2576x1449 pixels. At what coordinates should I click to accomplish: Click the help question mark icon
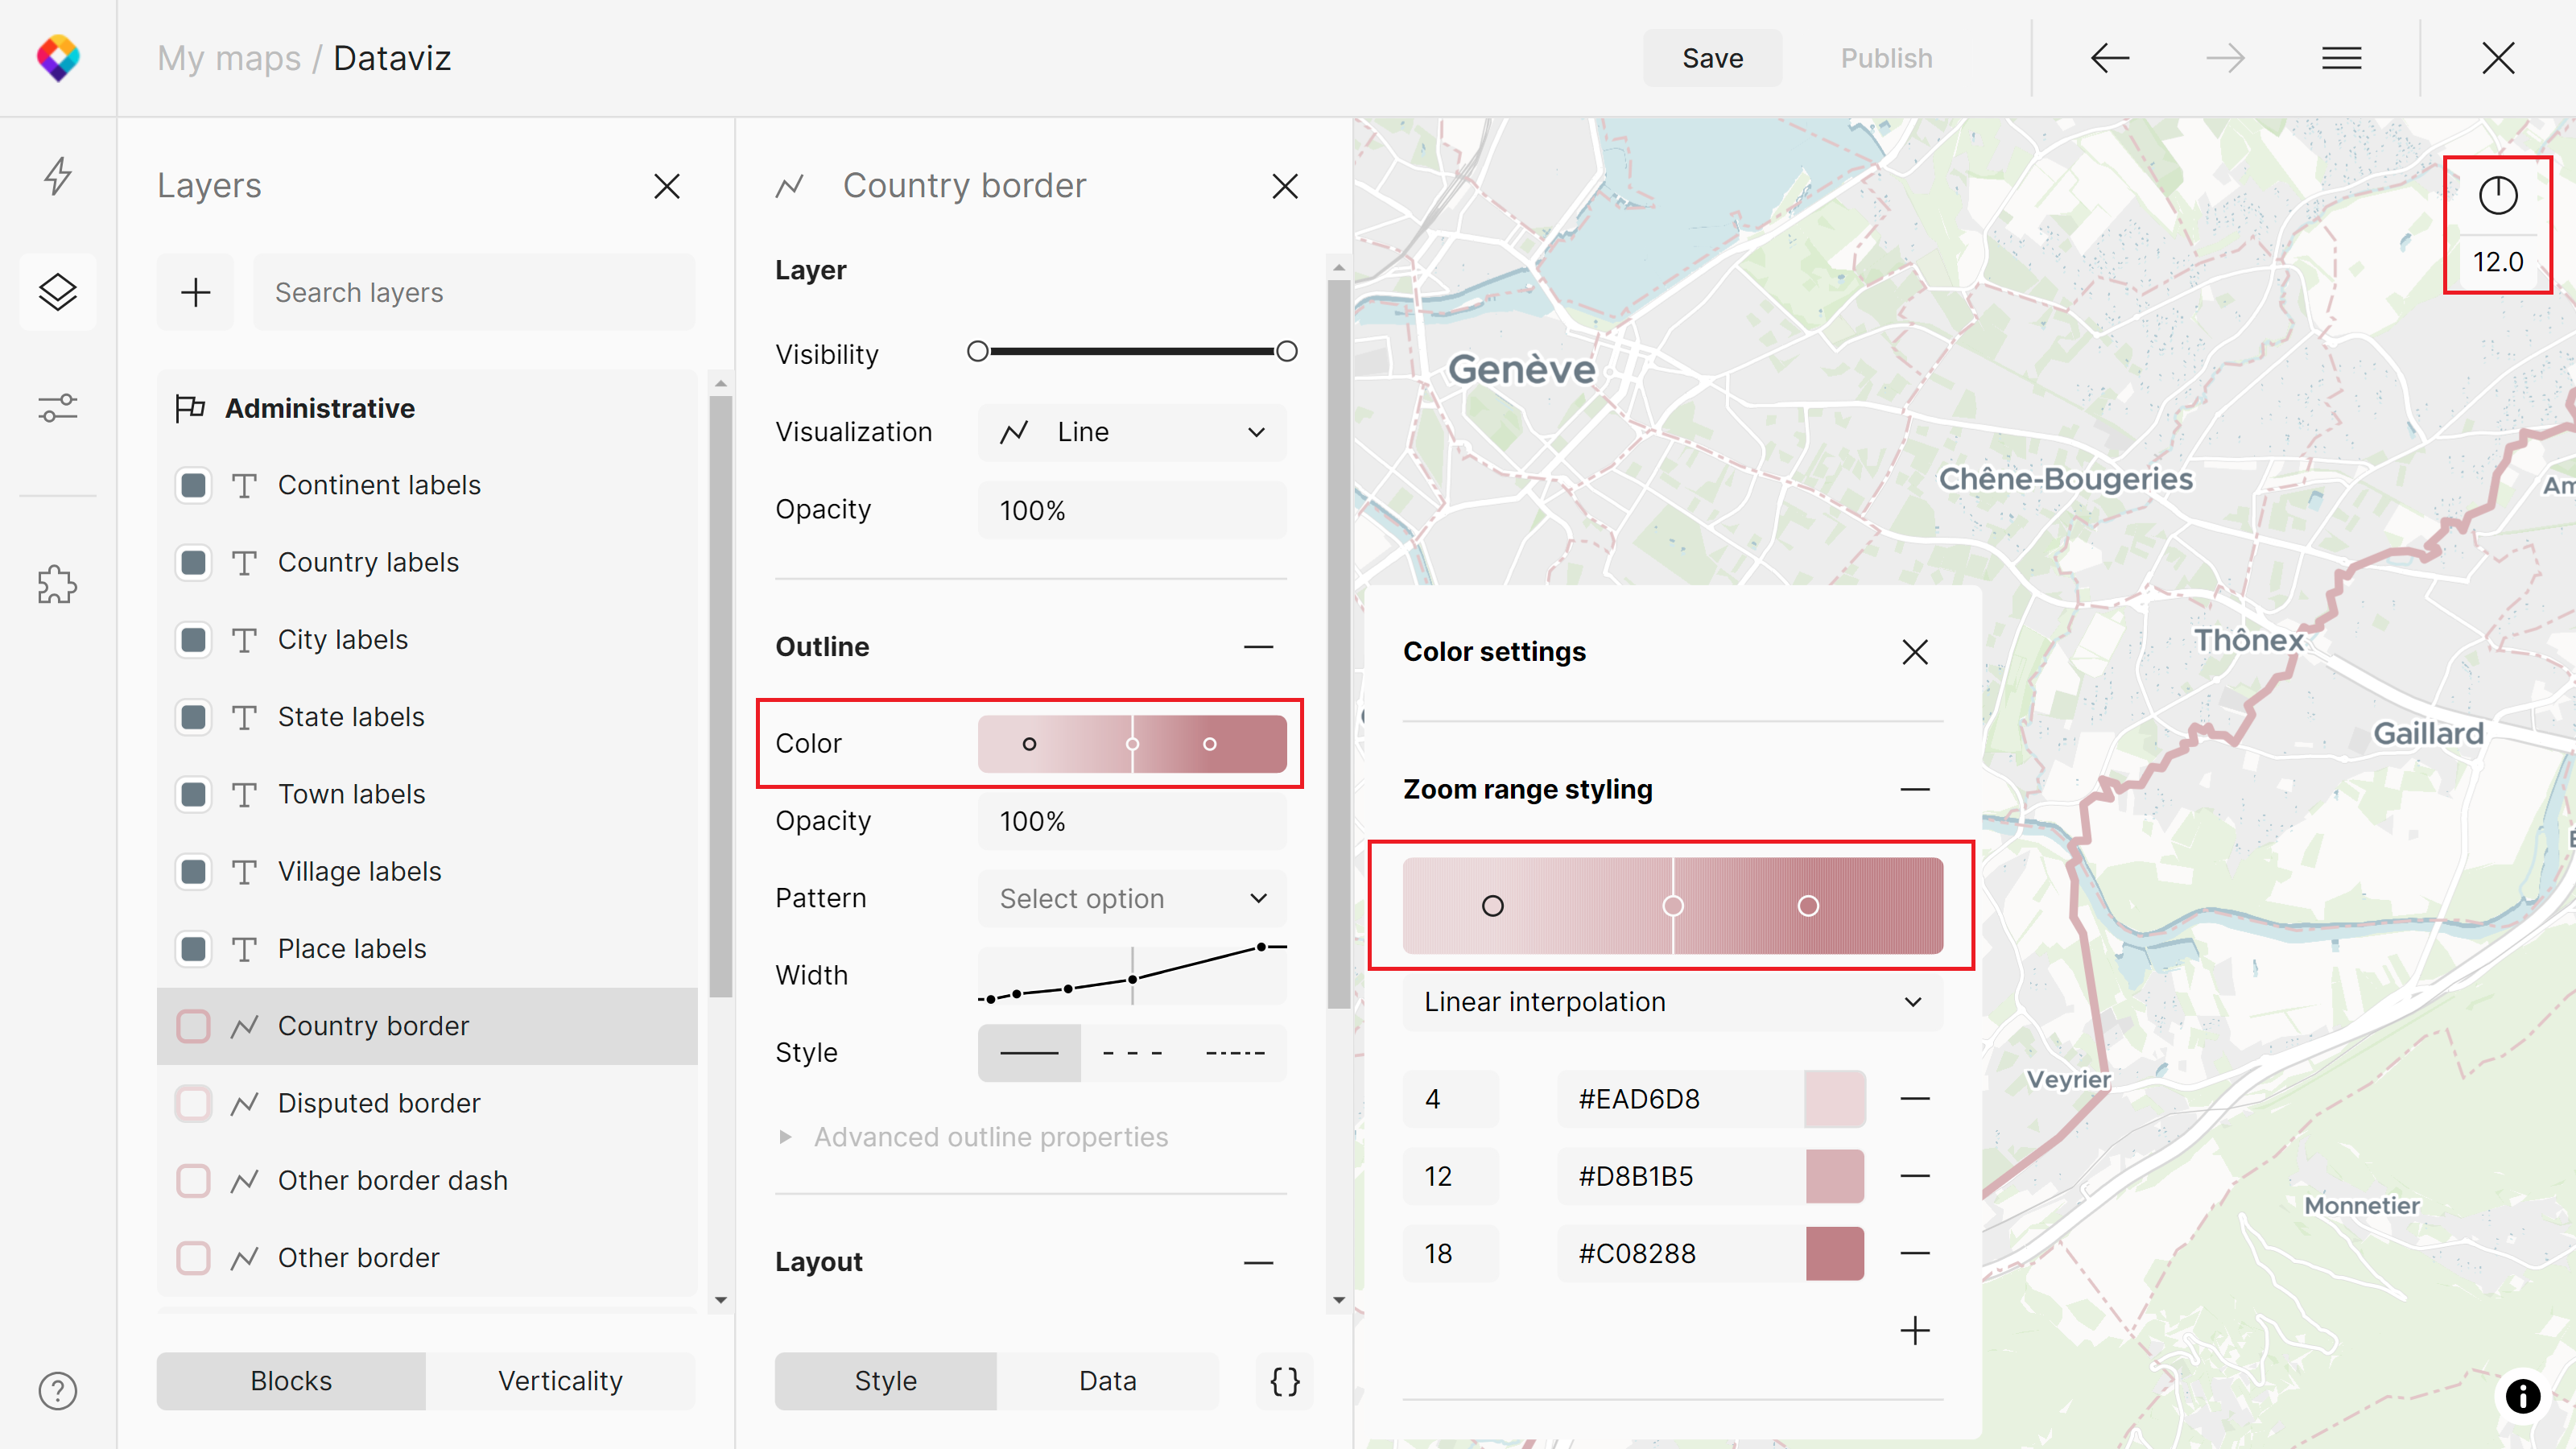(x=58, y=1391)
